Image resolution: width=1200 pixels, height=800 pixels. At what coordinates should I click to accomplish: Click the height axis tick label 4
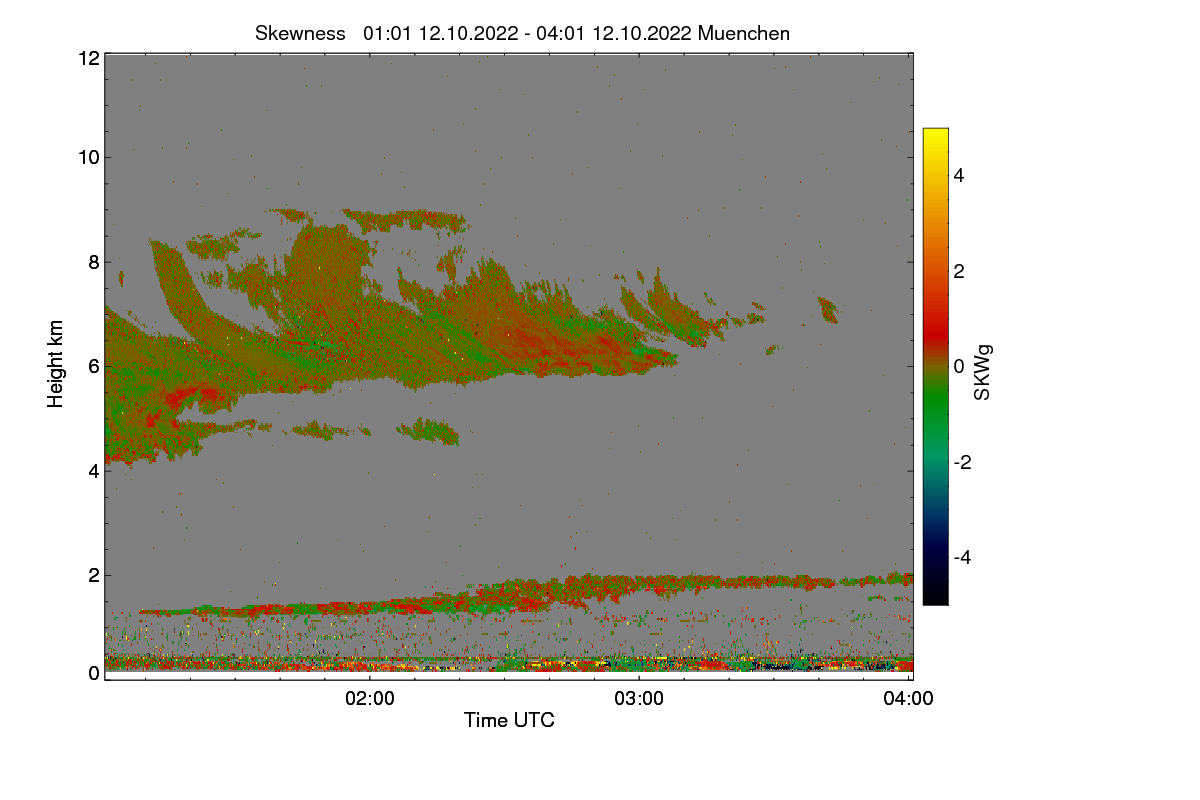92,470
